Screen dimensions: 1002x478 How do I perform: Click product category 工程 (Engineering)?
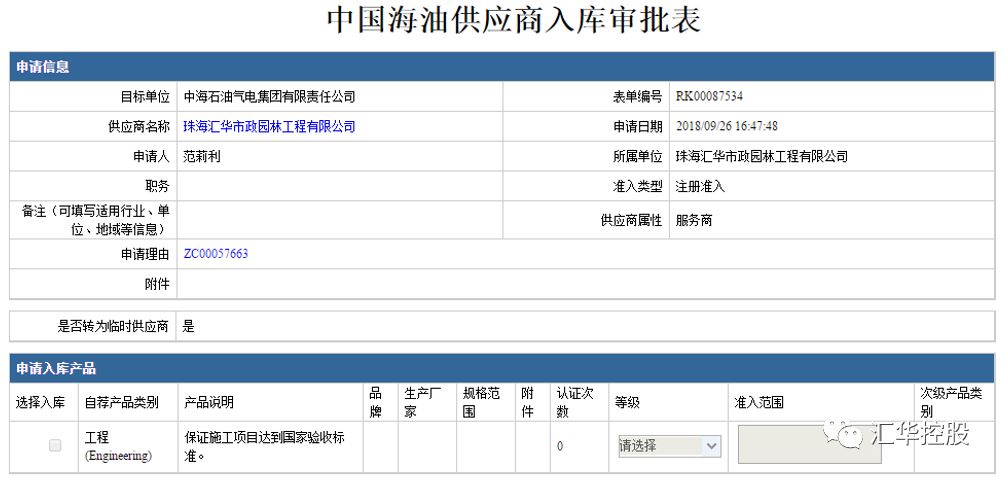coord(118,446)
